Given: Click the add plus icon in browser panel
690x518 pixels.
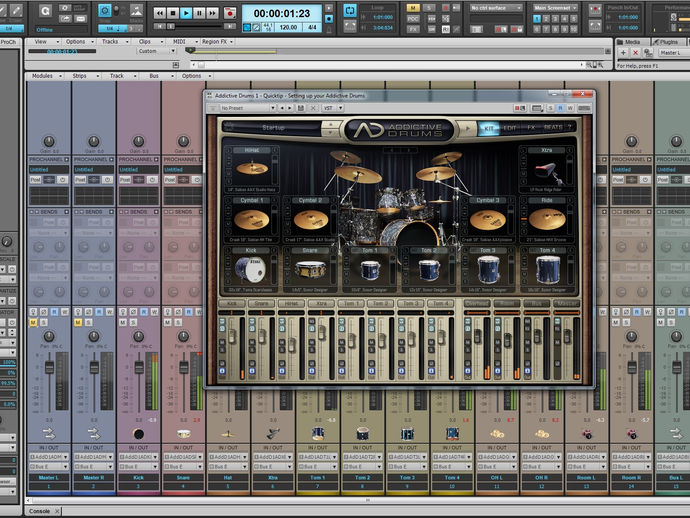Looking at the screenshot, I should point(623,53).
